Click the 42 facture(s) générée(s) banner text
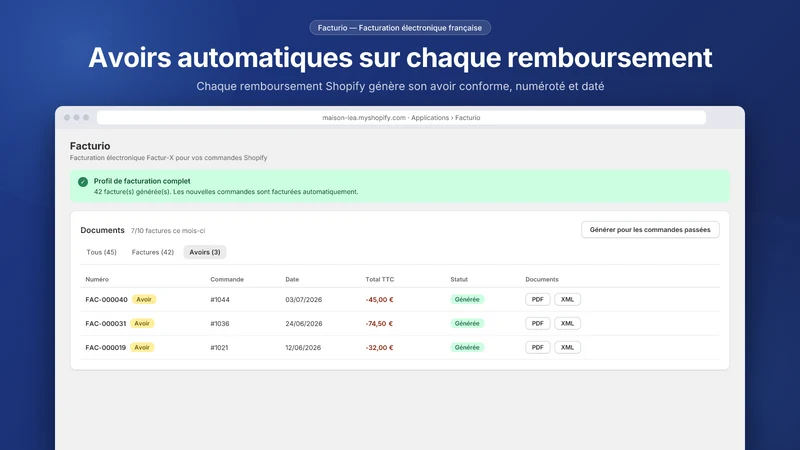This screenshot has width=800, height=450. pos(226,192)
